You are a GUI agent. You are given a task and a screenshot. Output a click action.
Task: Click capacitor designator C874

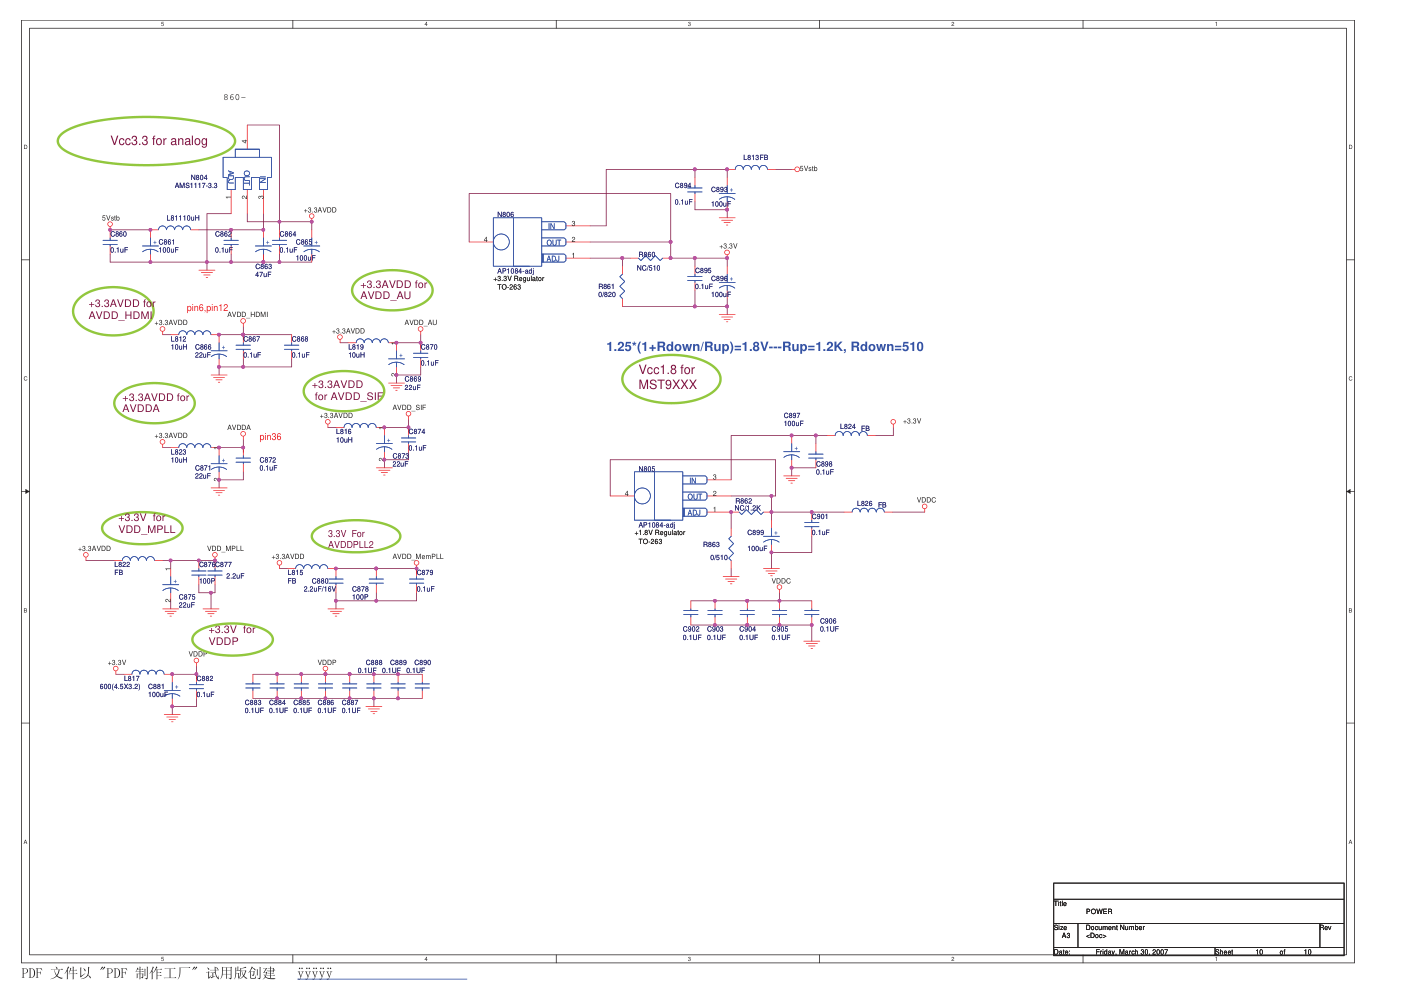[x=417, y=432]
